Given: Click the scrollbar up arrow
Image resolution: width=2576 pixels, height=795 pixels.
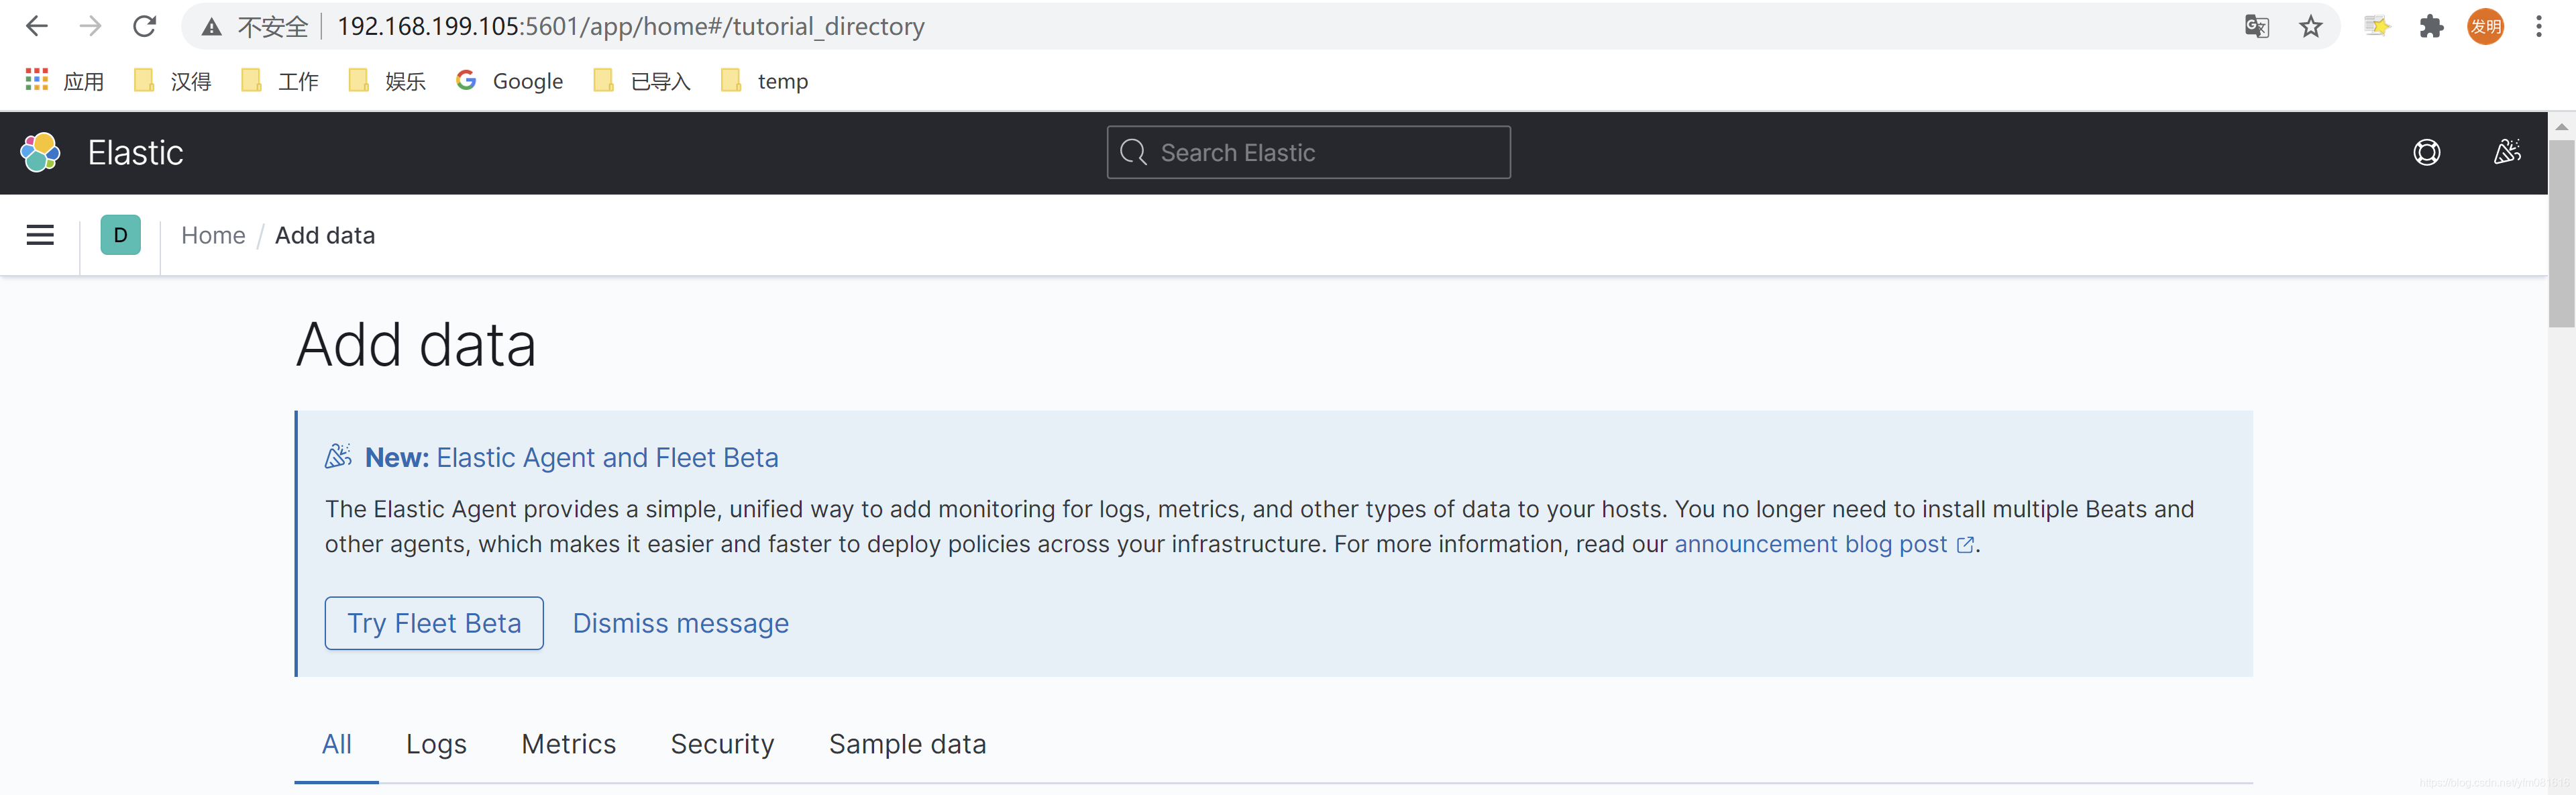Looking at the screenshot, I should pos(2561,126).
